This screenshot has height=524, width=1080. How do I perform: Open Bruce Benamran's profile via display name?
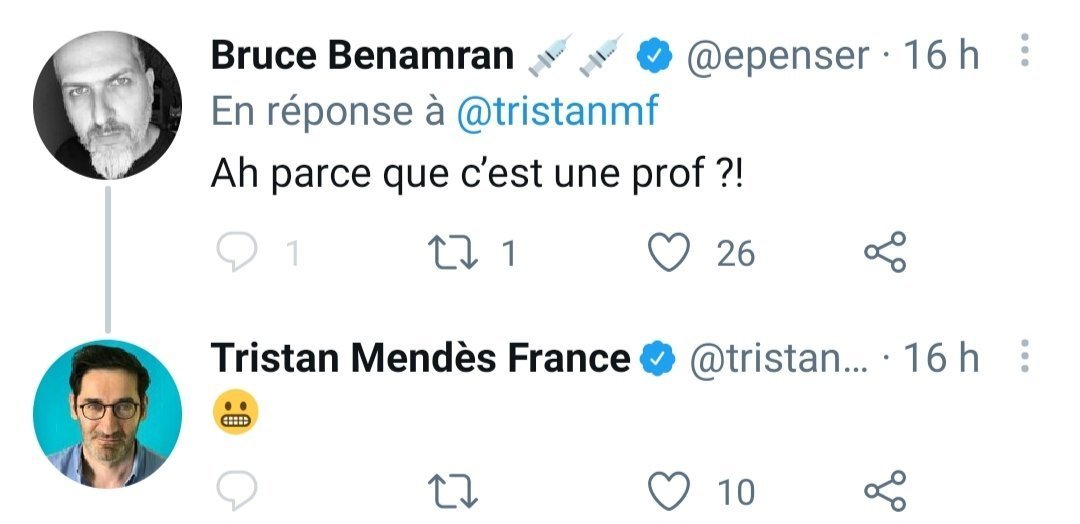tap(362, 57)
